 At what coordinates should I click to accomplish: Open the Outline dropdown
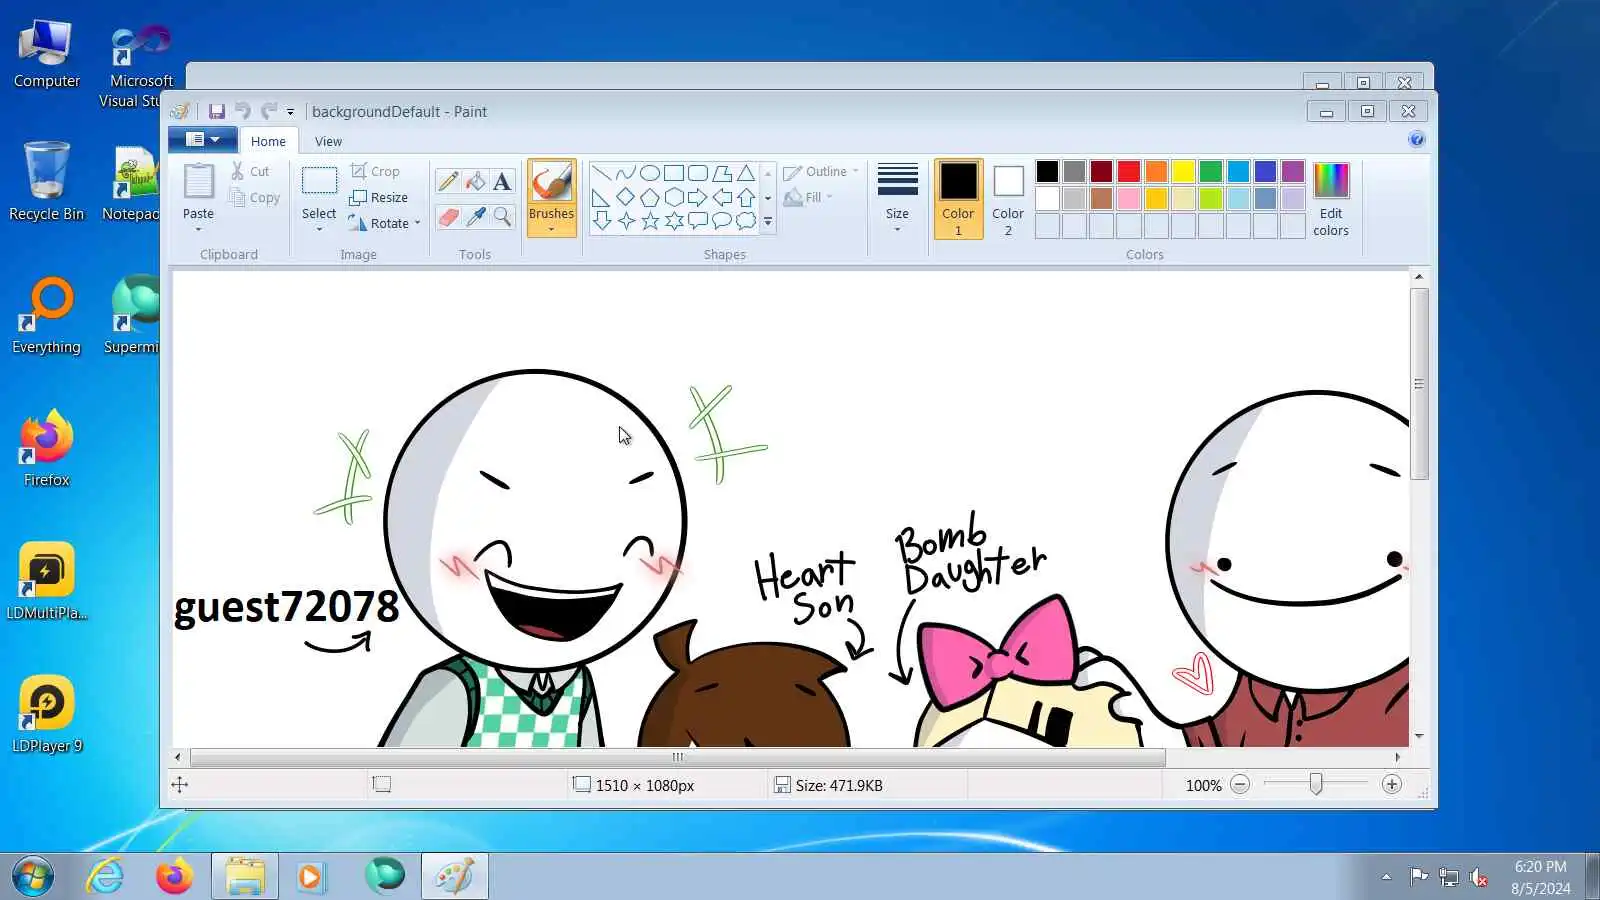coord(821,172)
